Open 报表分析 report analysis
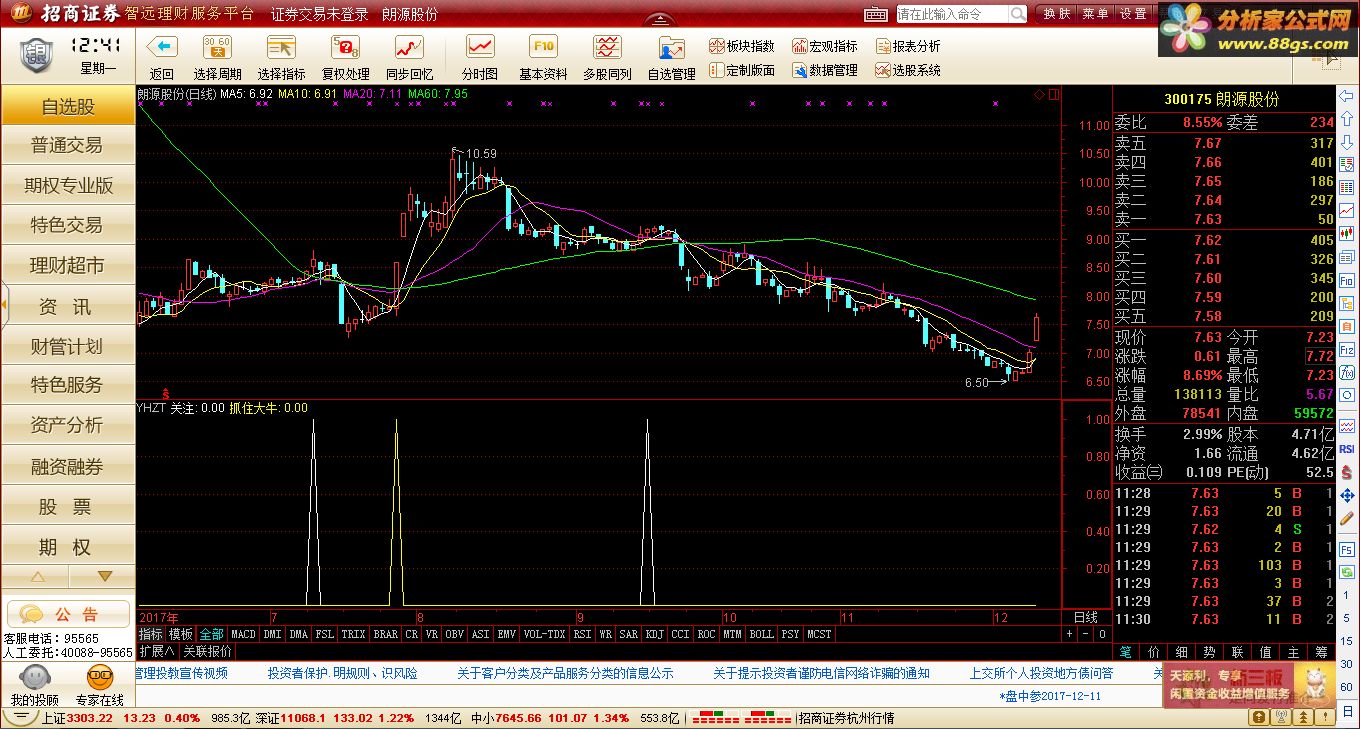The height and width of the screenshot is (729, 1360). (x=908, y=46)
